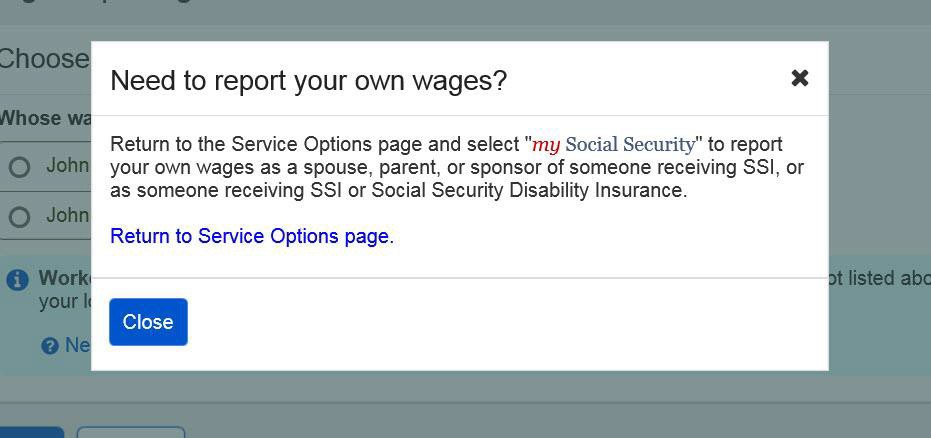Open the Return to Service Options page link
931x438 pixels.
tap(249, 236)
